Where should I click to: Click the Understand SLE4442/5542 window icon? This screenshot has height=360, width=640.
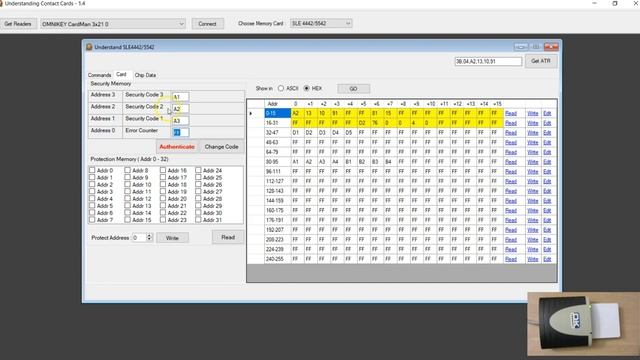pyautogui.click(x=89, y=47)
